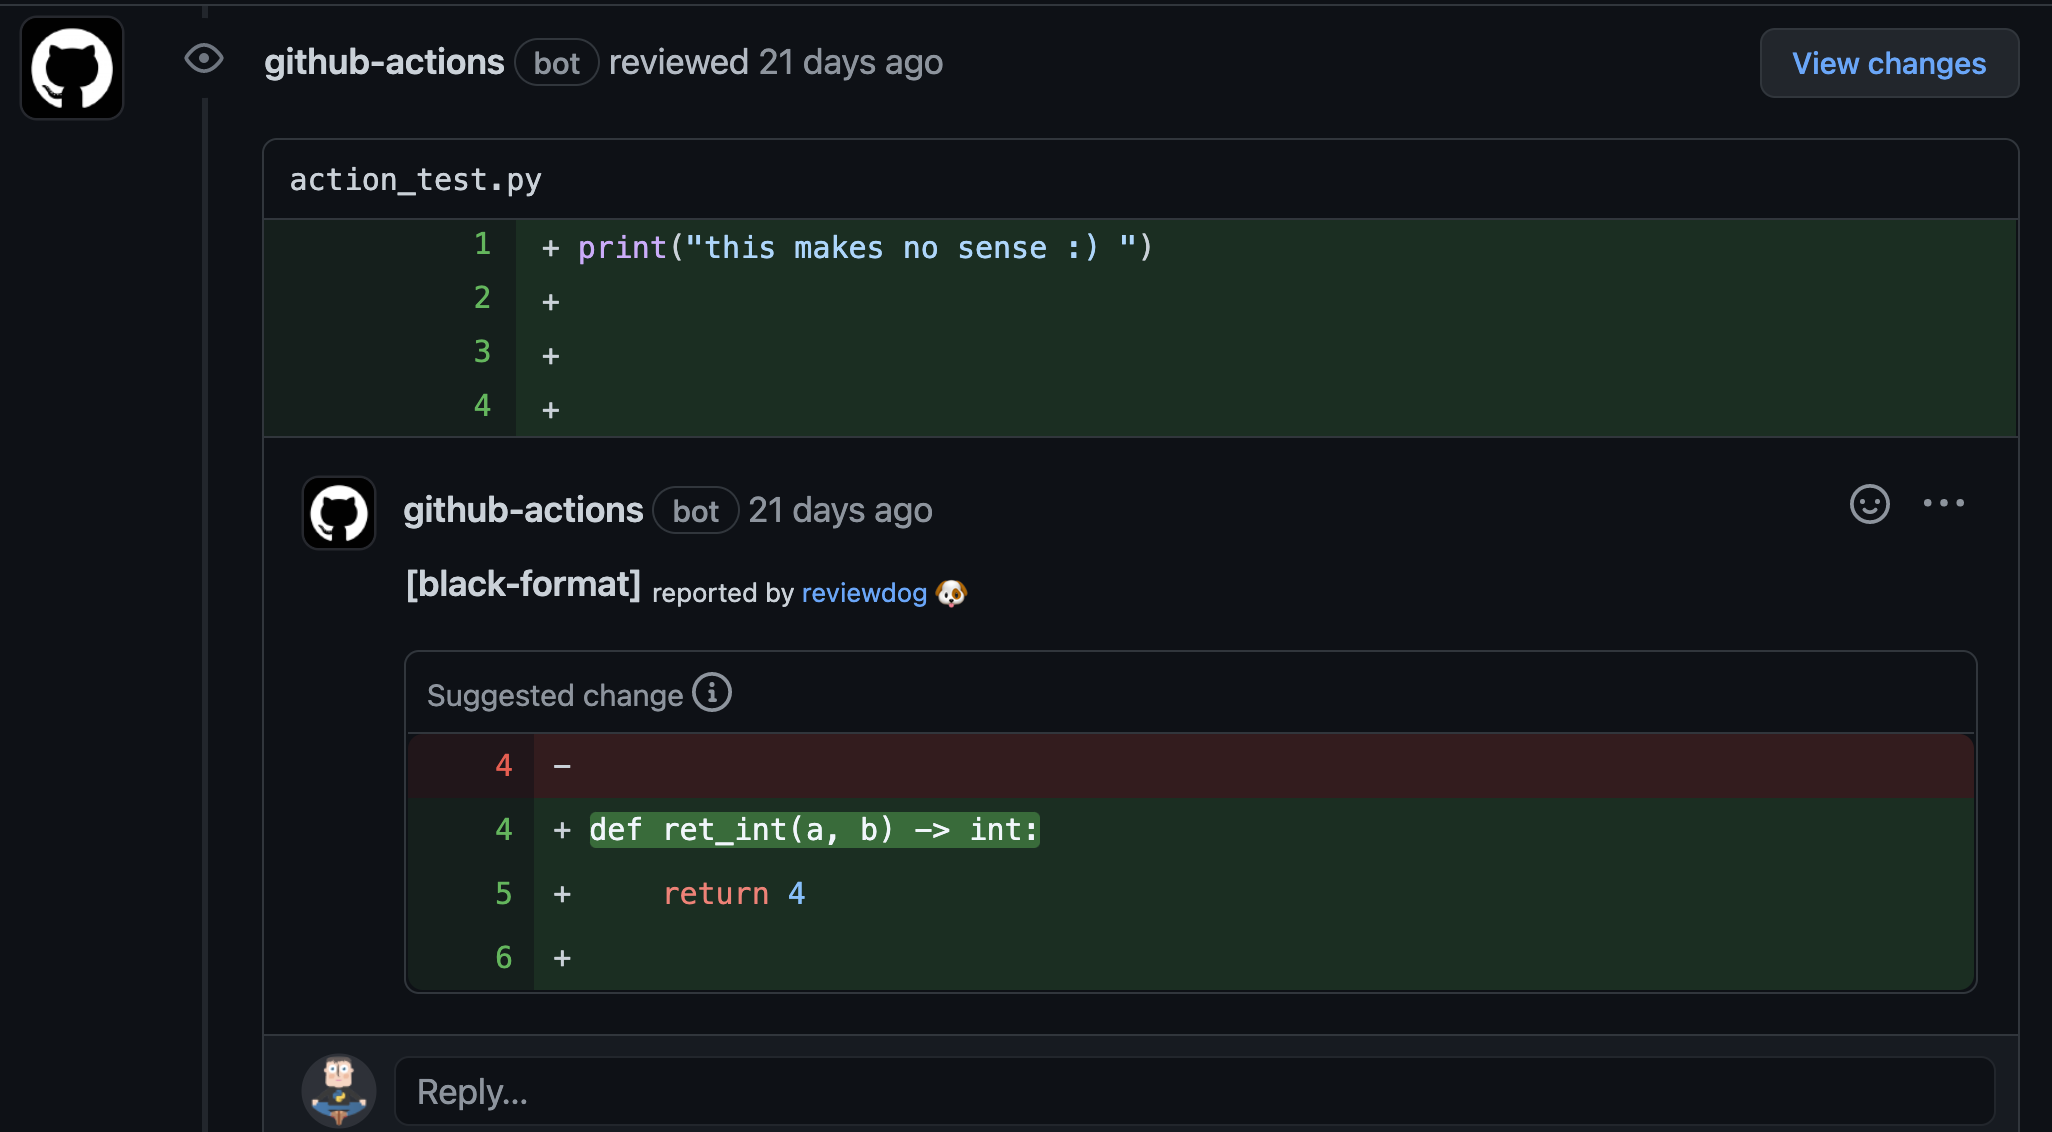Image resolution: width=2052 pixels, height=1132 pixels.
Task: Click the action_test.py file name
Action: click(x=415, y=180)
